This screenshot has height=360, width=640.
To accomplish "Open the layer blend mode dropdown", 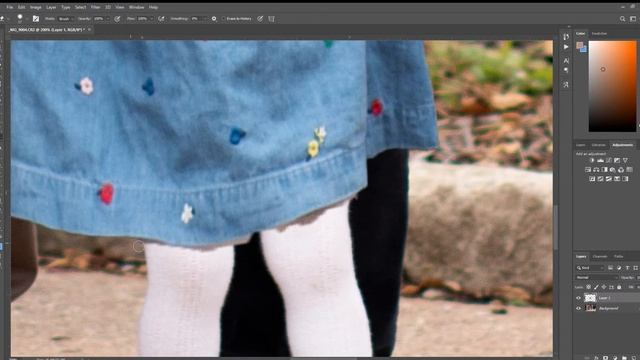I will tap(596, 278).
